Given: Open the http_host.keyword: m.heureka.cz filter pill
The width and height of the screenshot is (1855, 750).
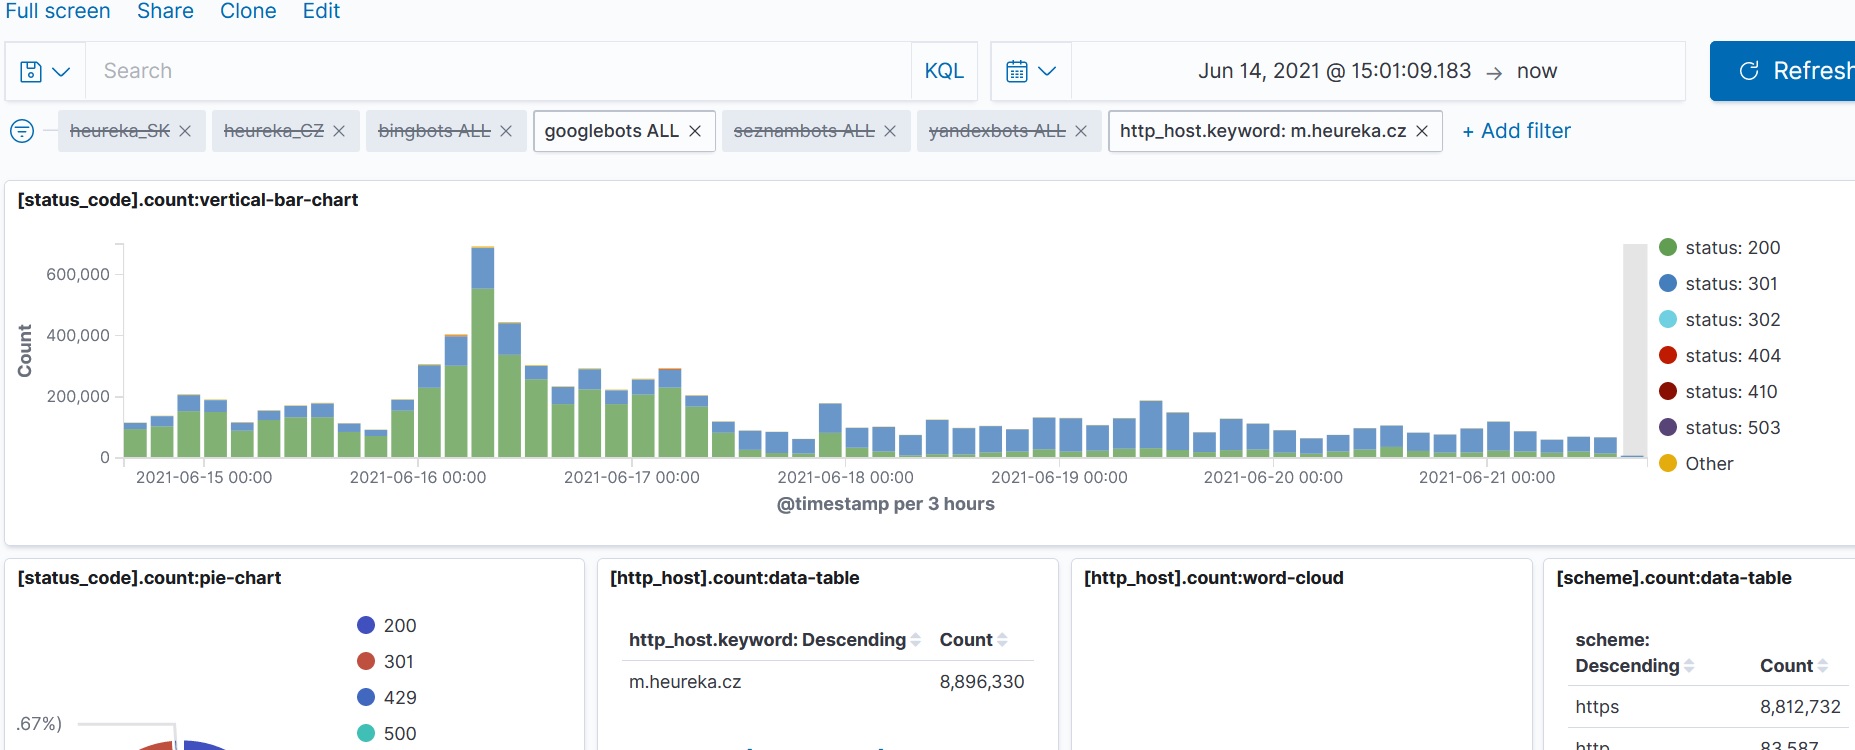Looking at the screenshot, I should tap(1263, 131).
